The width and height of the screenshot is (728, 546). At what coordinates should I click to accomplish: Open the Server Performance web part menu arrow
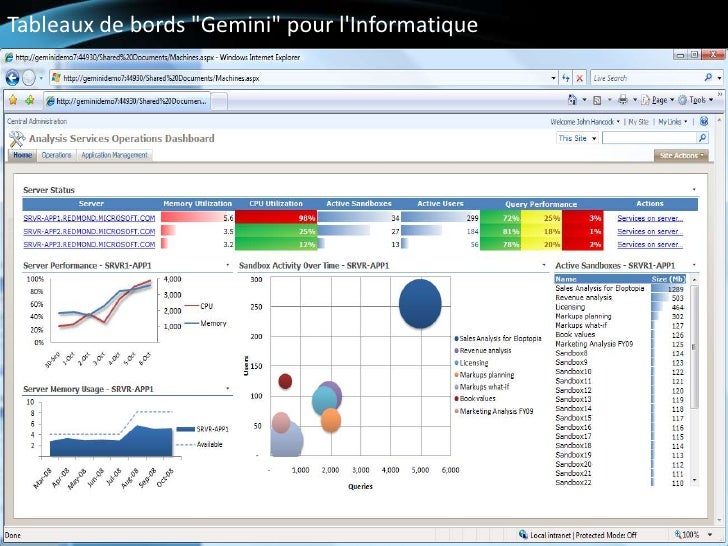228,265
